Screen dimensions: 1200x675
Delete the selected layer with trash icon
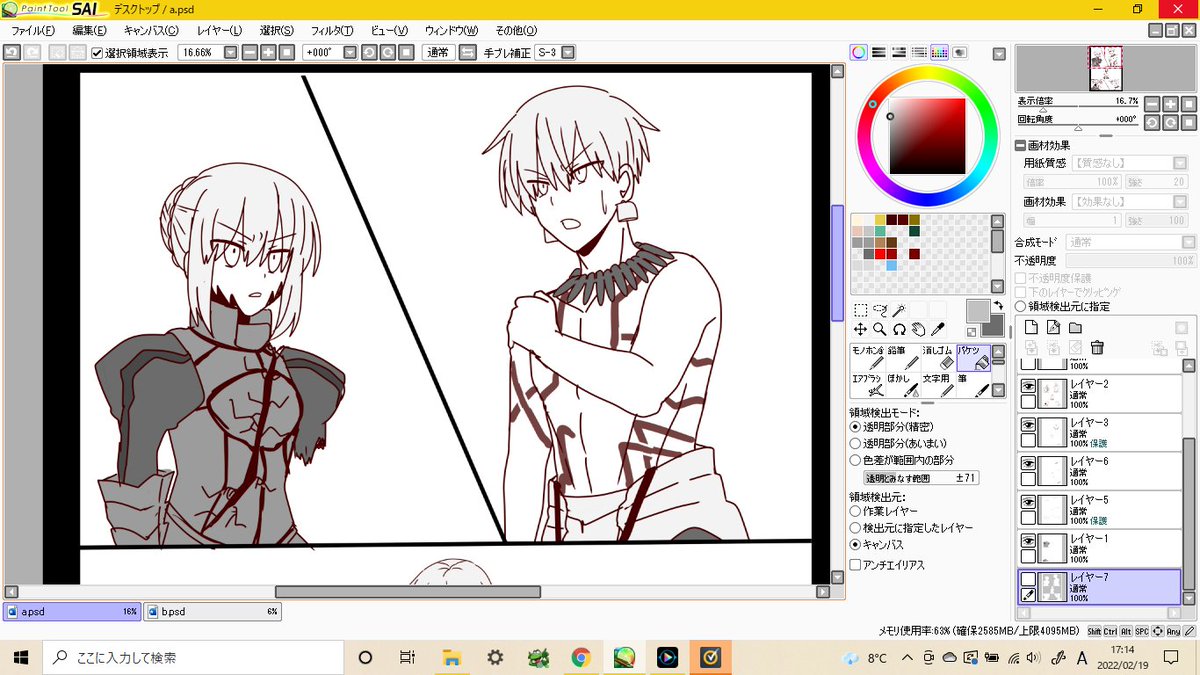point(1097,348)
